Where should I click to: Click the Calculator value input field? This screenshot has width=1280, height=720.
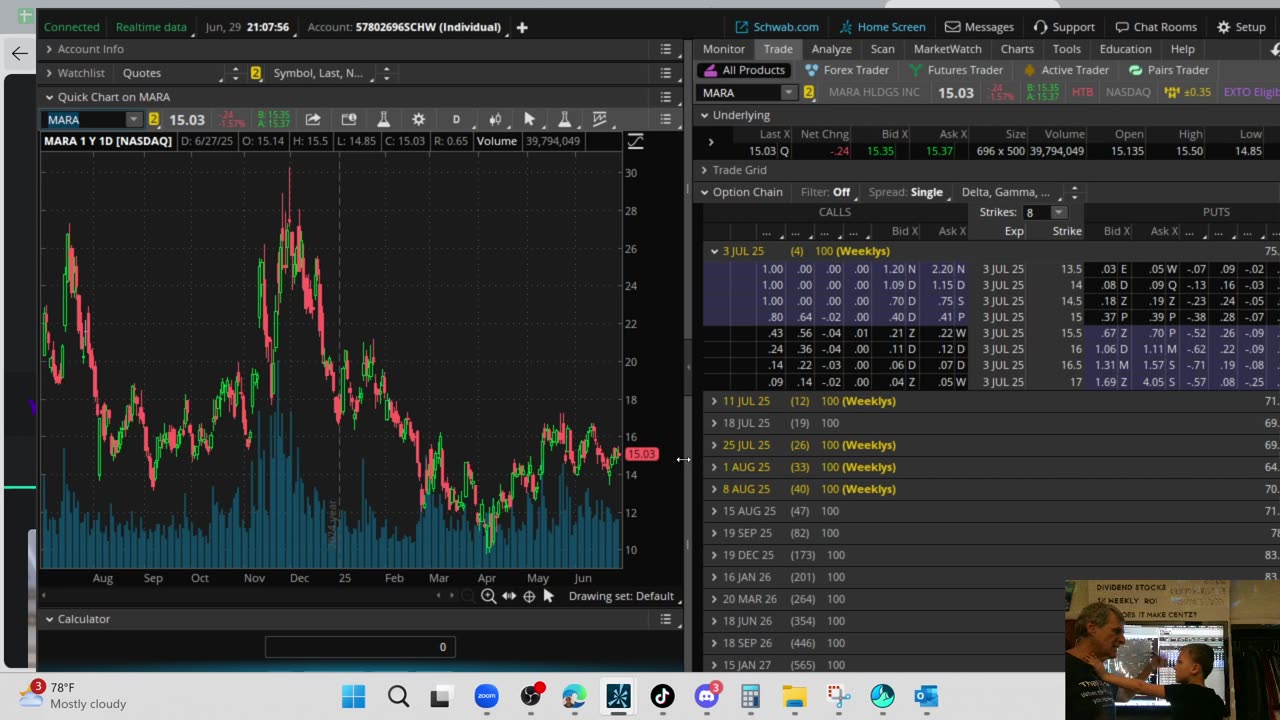(x=359, y=647)
